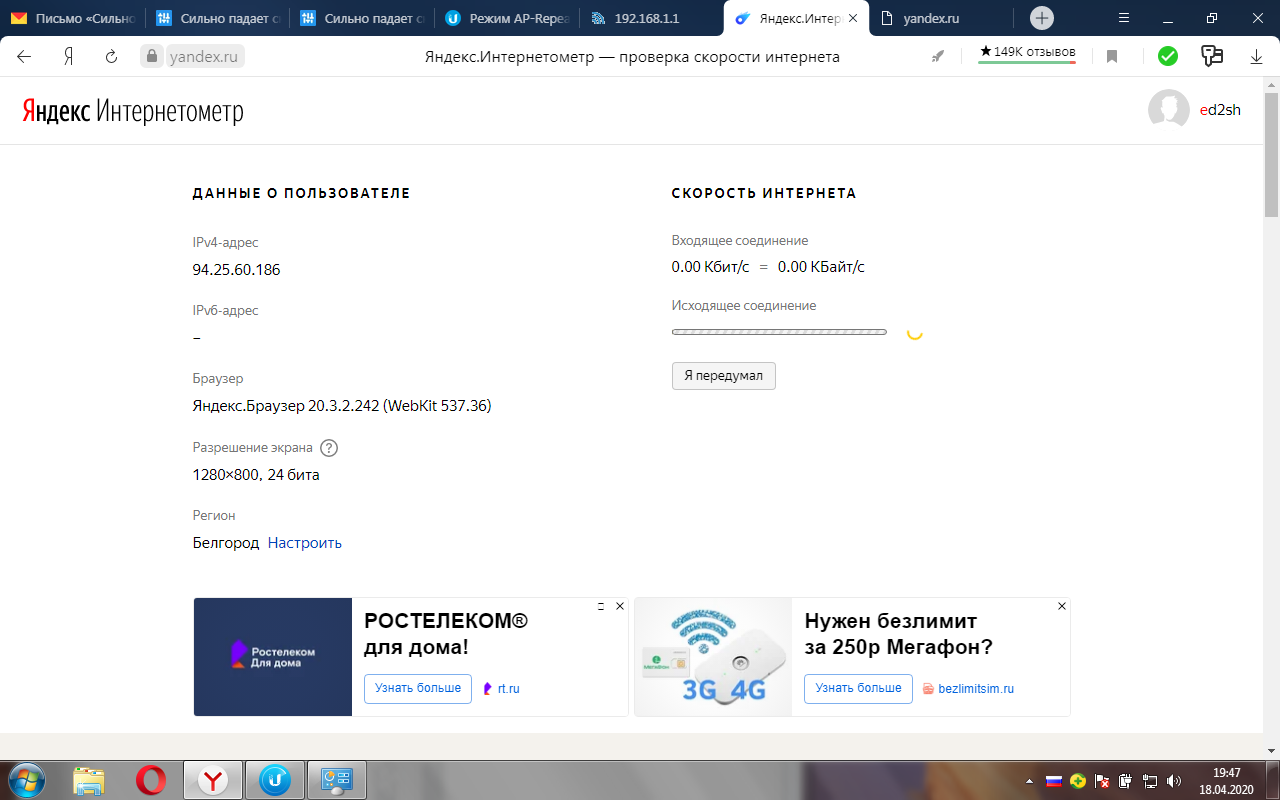The height and width of the screenshot is (800, 1280).
Task: Click the Настроить region link
Action: [305, 543]
